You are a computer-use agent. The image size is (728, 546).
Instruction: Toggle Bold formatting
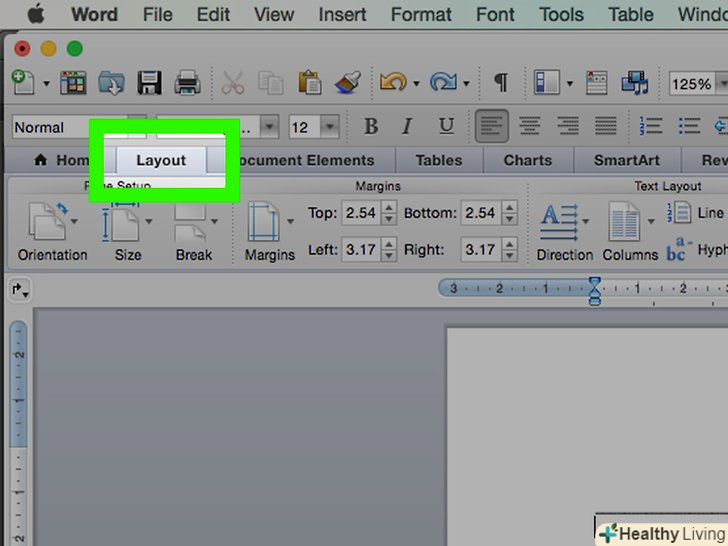click(x=371, y=126)
